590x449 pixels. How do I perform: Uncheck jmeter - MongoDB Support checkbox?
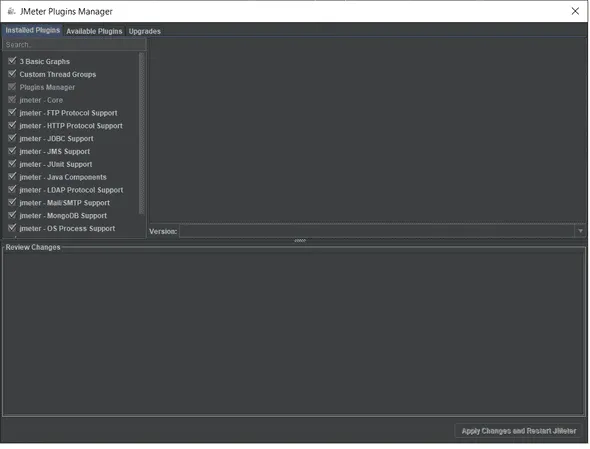(12, 215)
